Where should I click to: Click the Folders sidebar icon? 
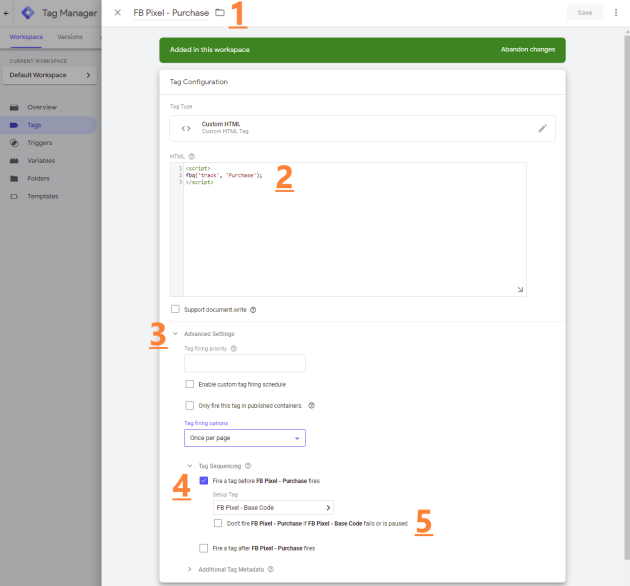[14, 178]
